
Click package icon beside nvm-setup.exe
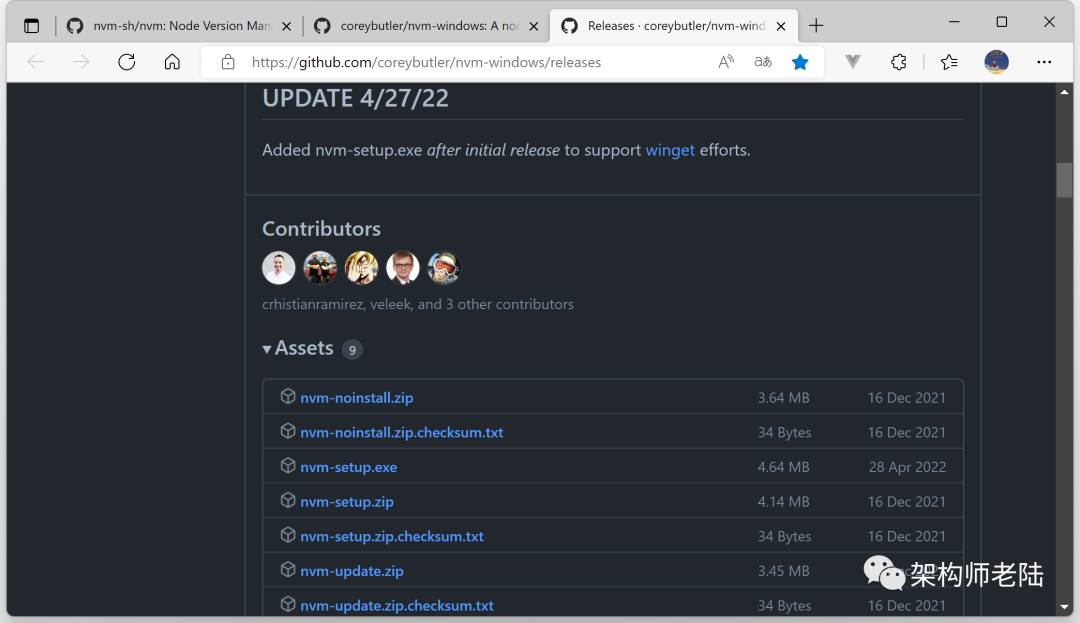coord(288,465)
